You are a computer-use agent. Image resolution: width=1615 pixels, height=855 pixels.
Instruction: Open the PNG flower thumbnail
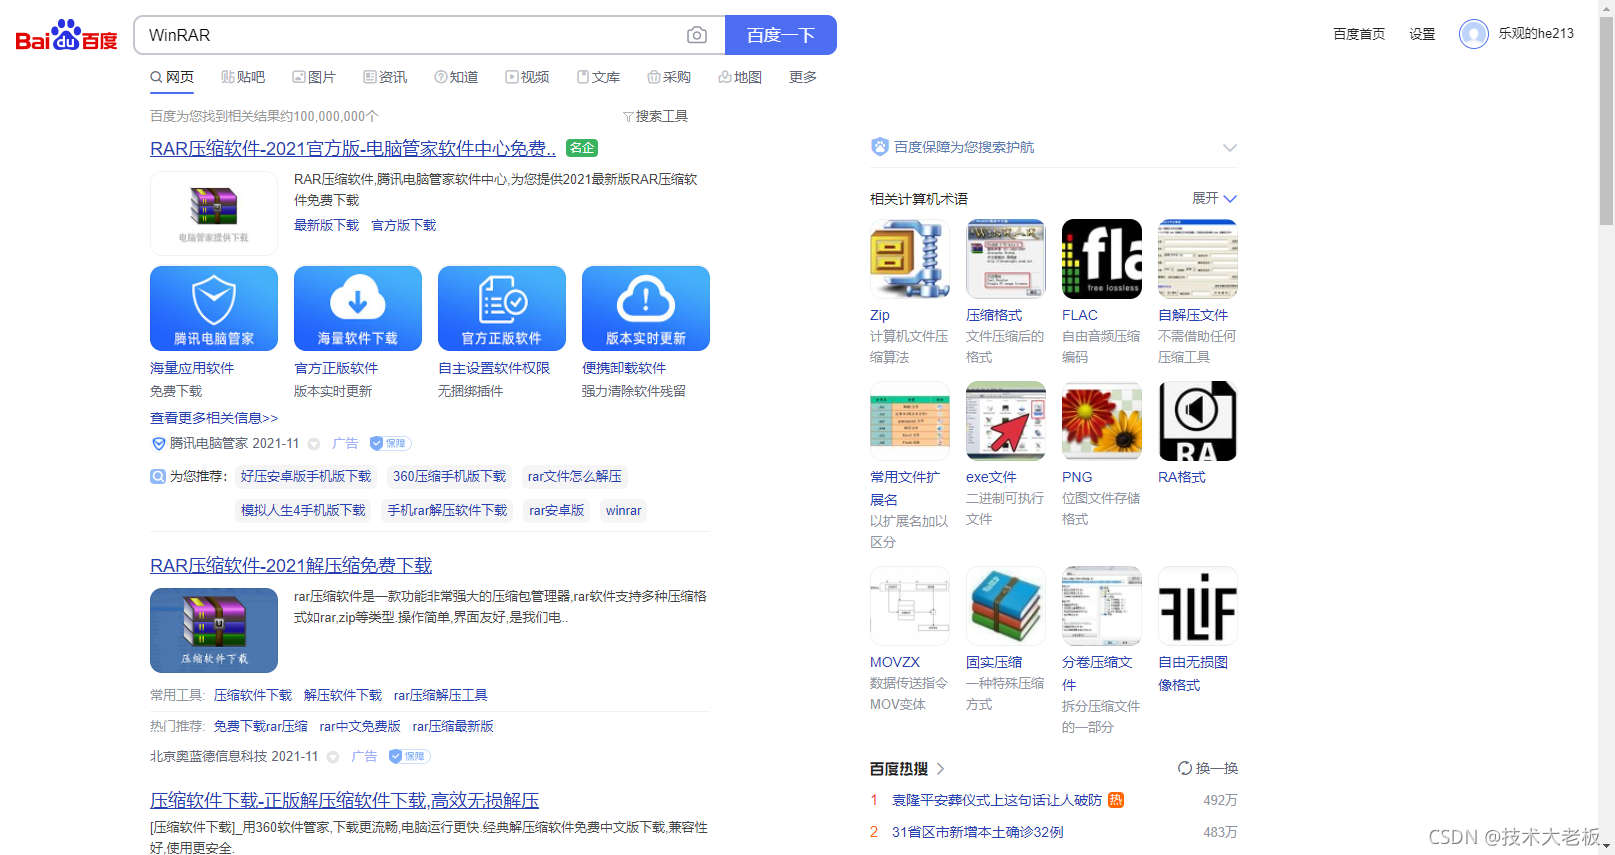(1102, 421)
